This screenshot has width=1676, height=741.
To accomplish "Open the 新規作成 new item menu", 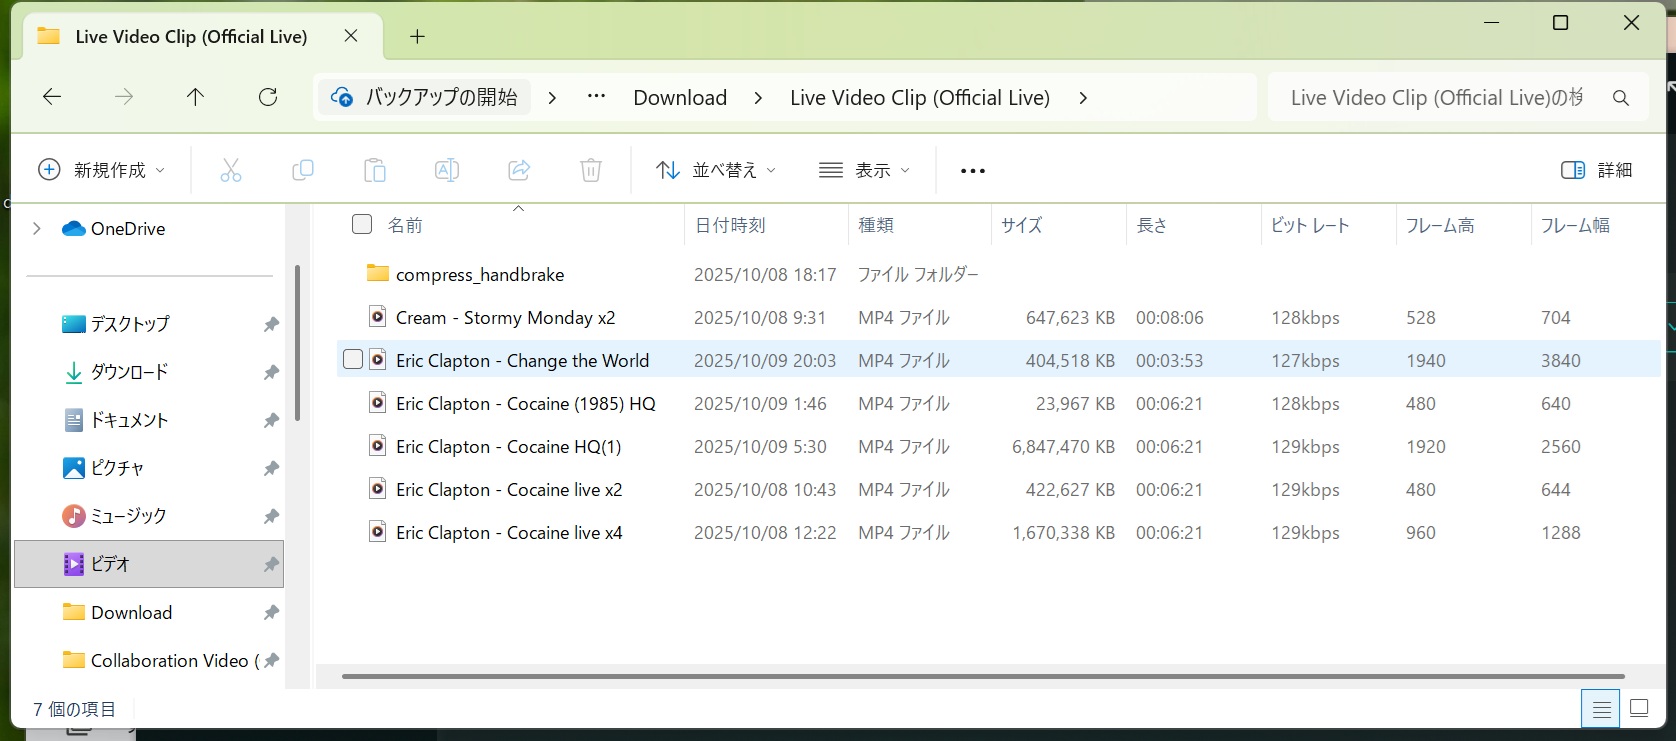I will pyautogui.click(x=101, y=170).
